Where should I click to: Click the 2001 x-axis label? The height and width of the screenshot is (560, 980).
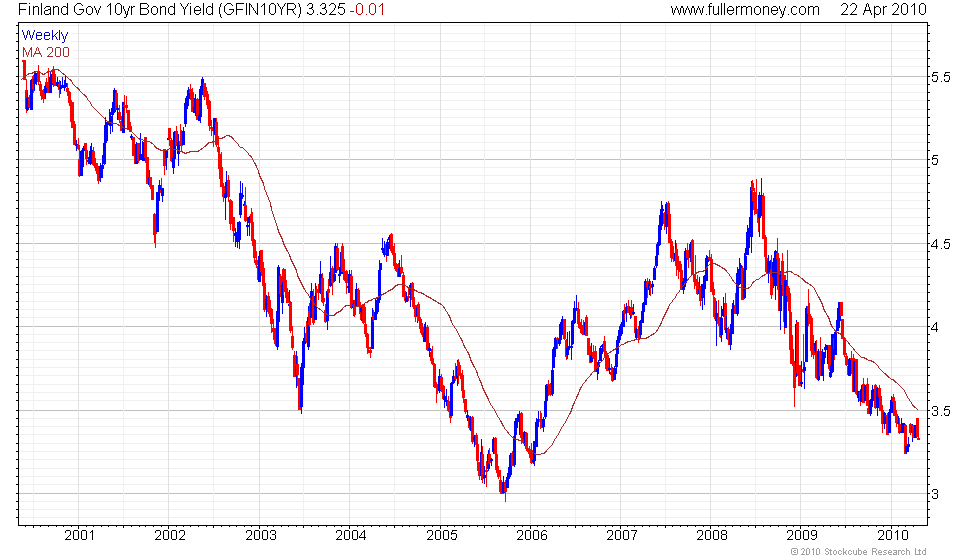coord(79,535)
